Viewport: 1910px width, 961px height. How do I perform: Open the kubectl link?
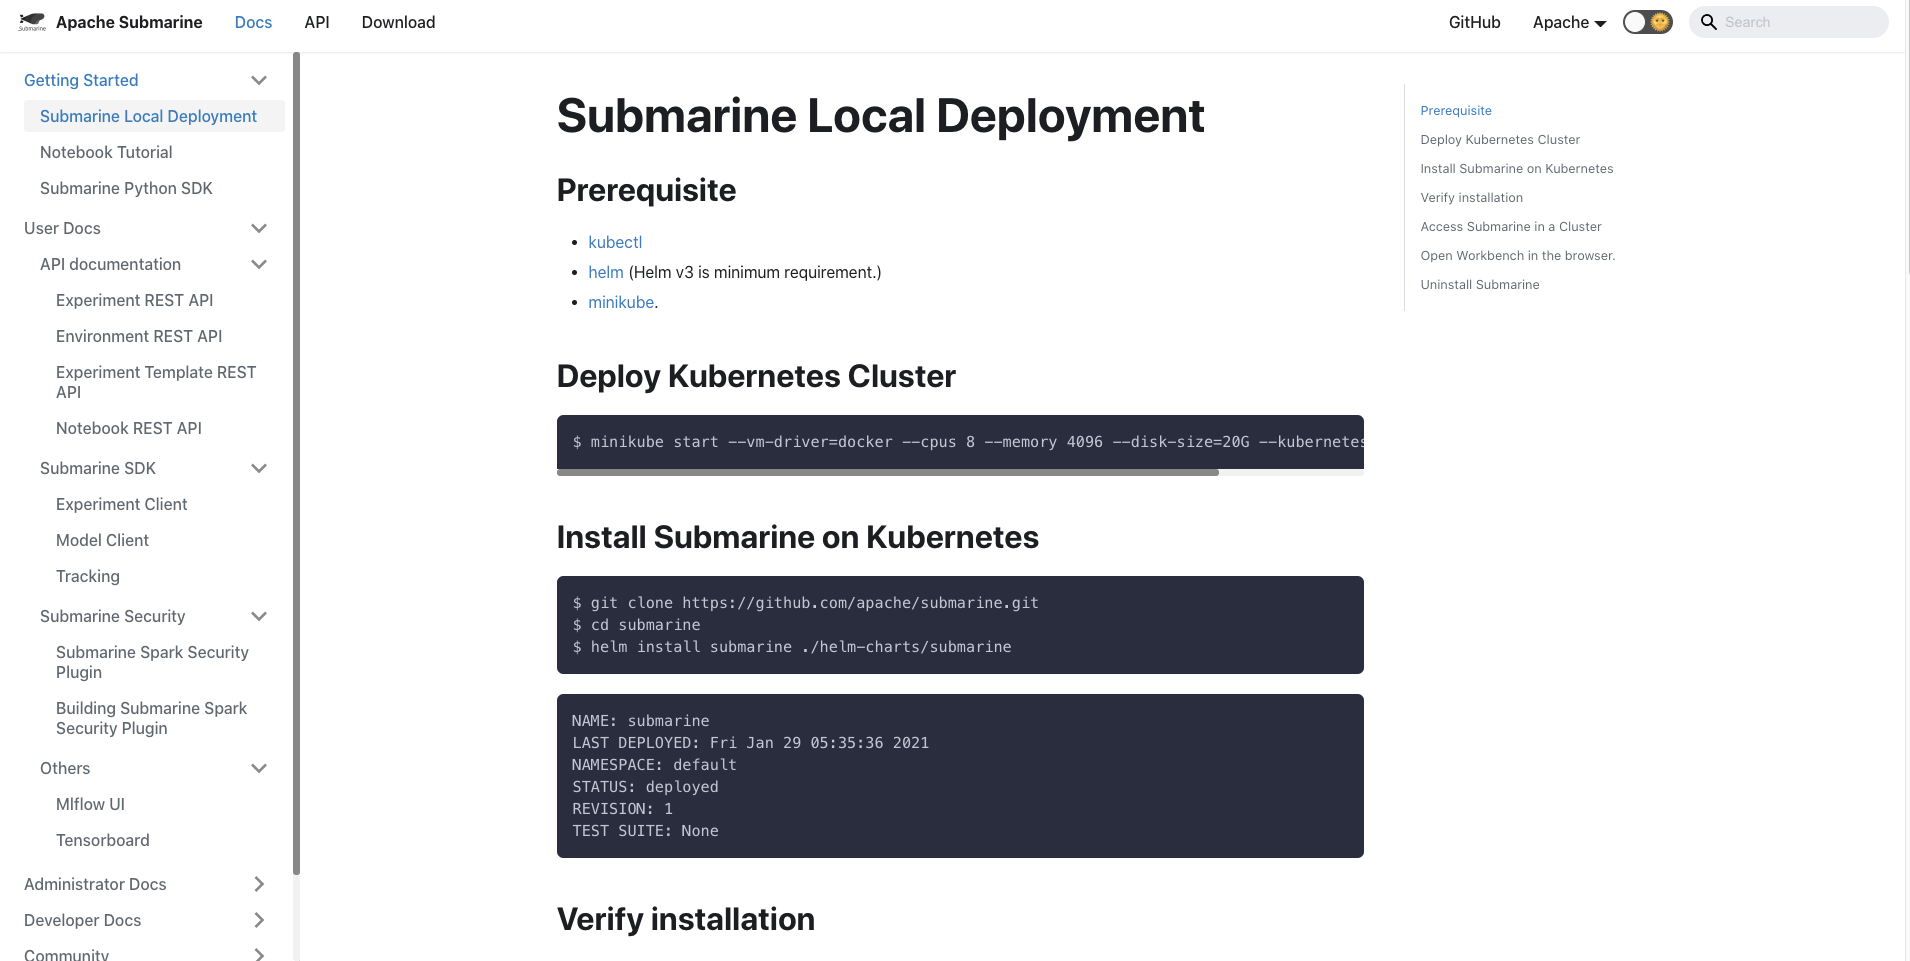point(615,242)
